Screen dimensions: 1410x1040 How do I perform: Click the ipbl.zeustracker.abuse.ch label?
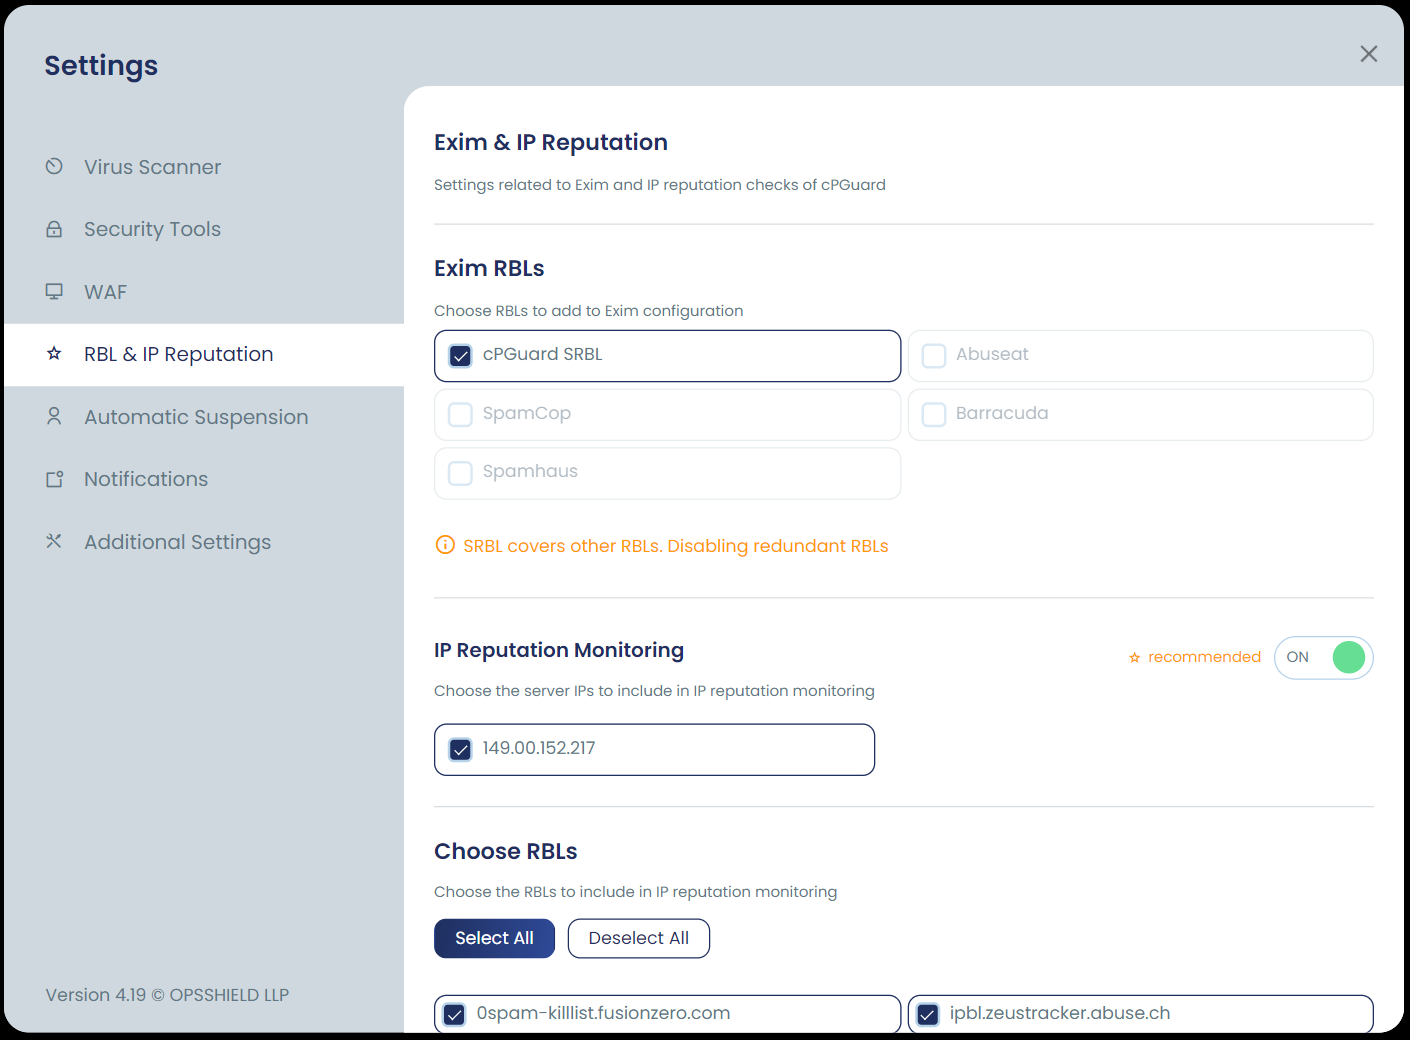click(1060, 1013)
